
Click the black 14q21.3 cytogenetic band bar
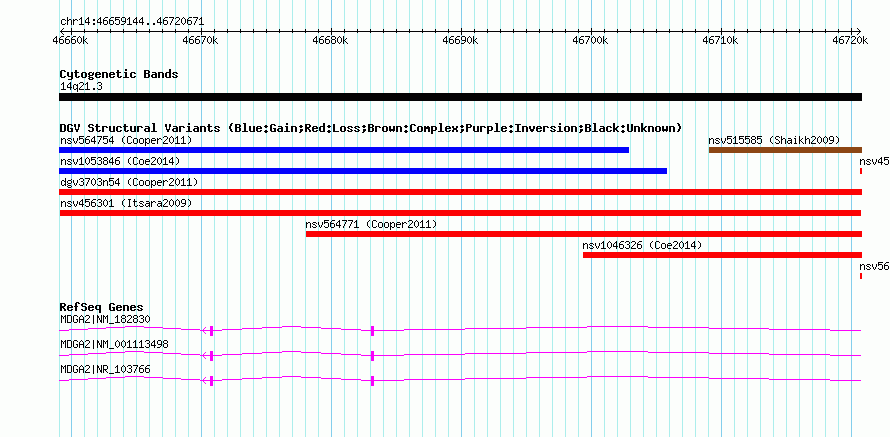coord(460,97)
